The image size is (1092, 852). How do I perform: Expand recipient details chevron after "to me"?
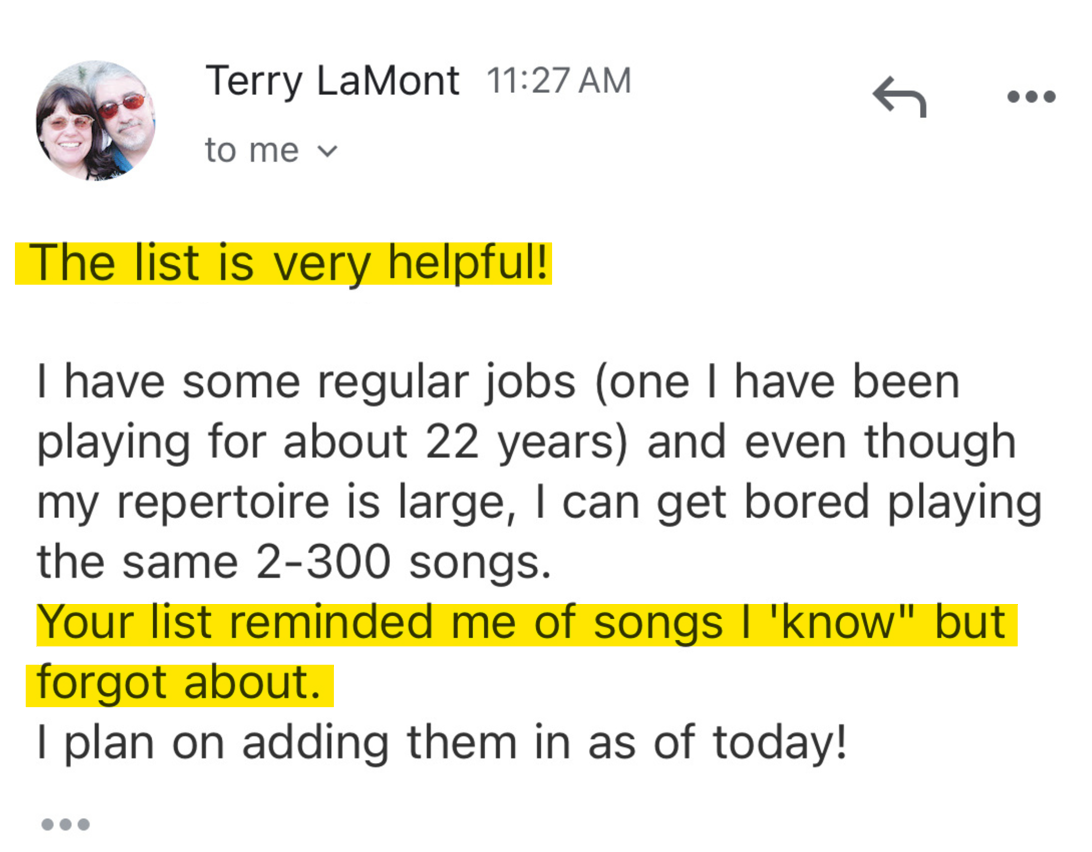[x=327, y=152]
